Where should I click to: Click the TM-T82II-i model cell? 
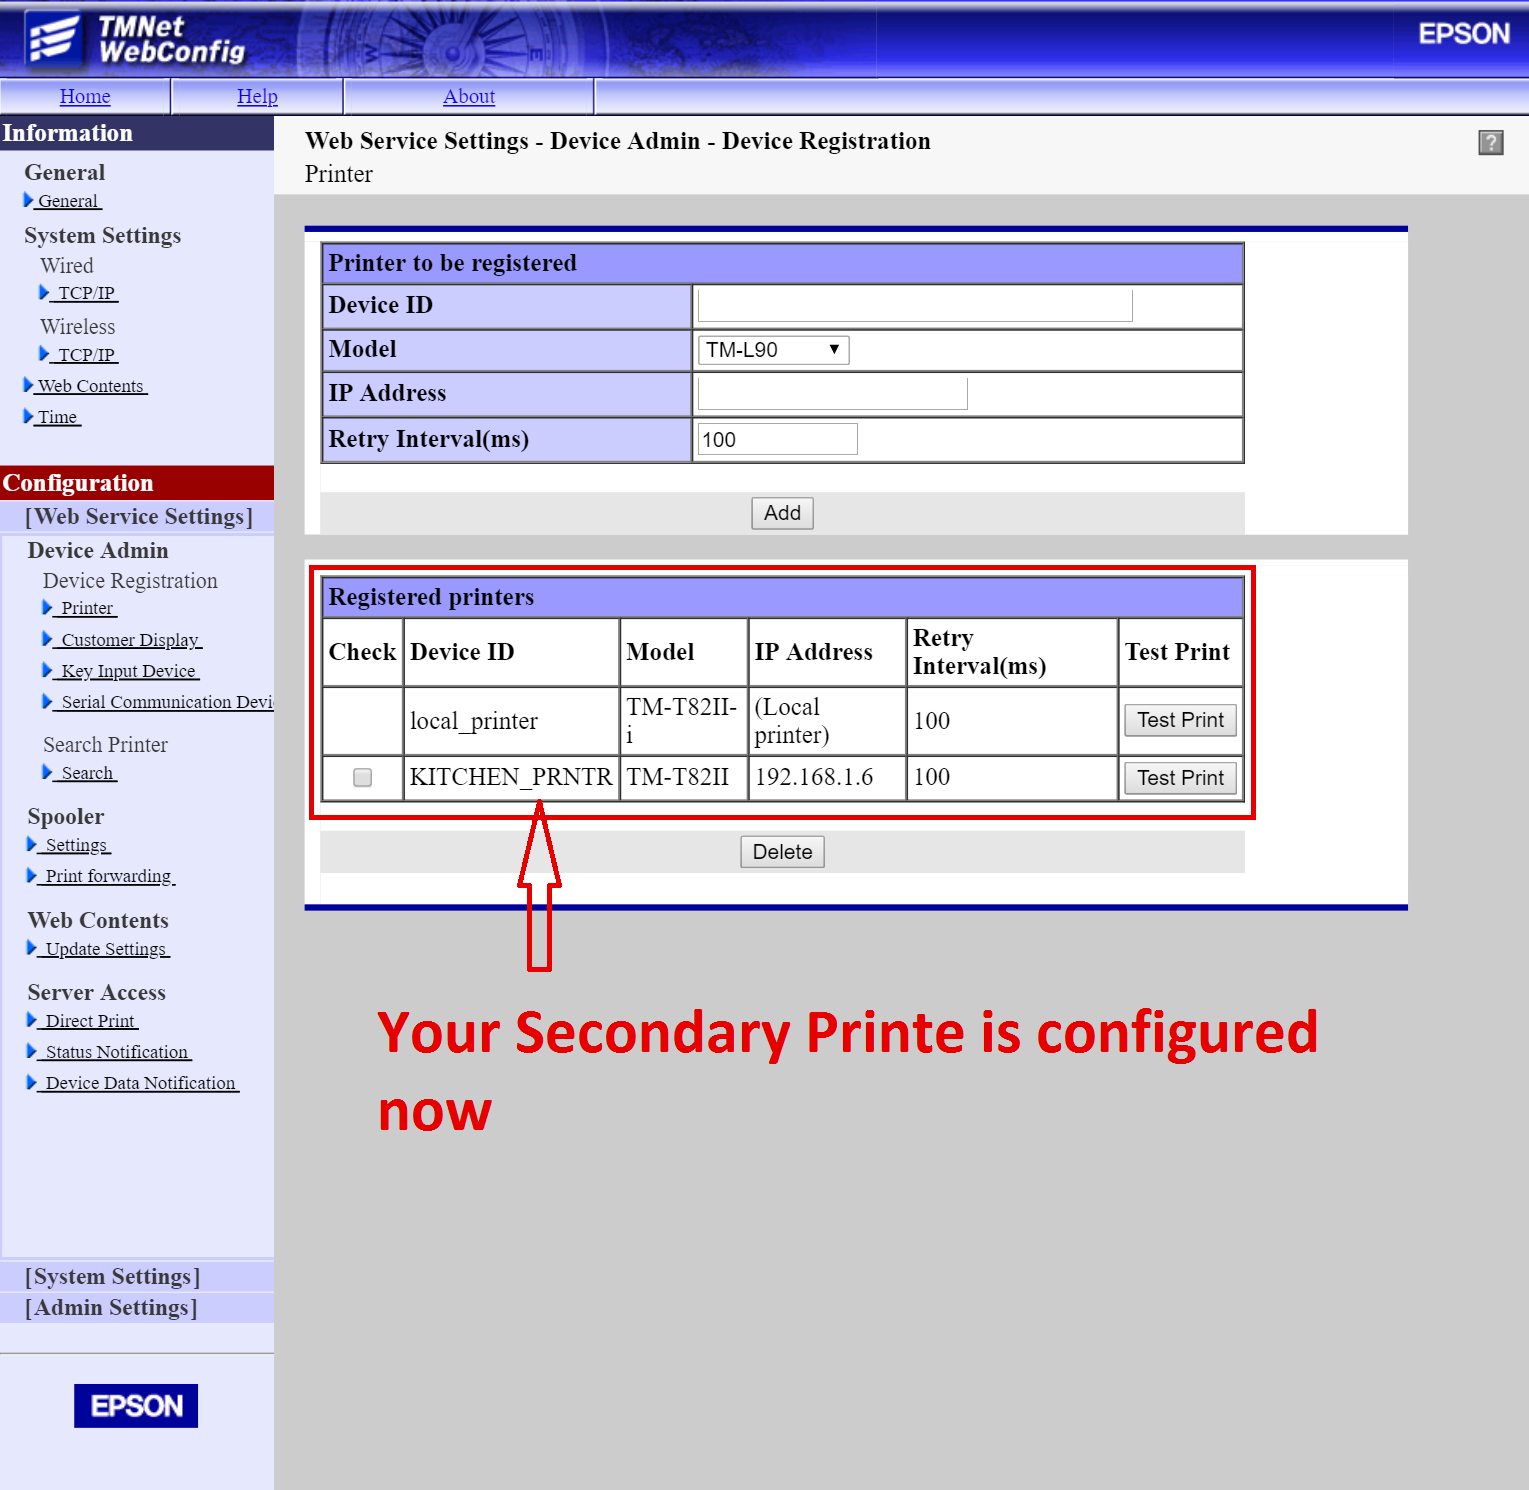click(683, 721)
